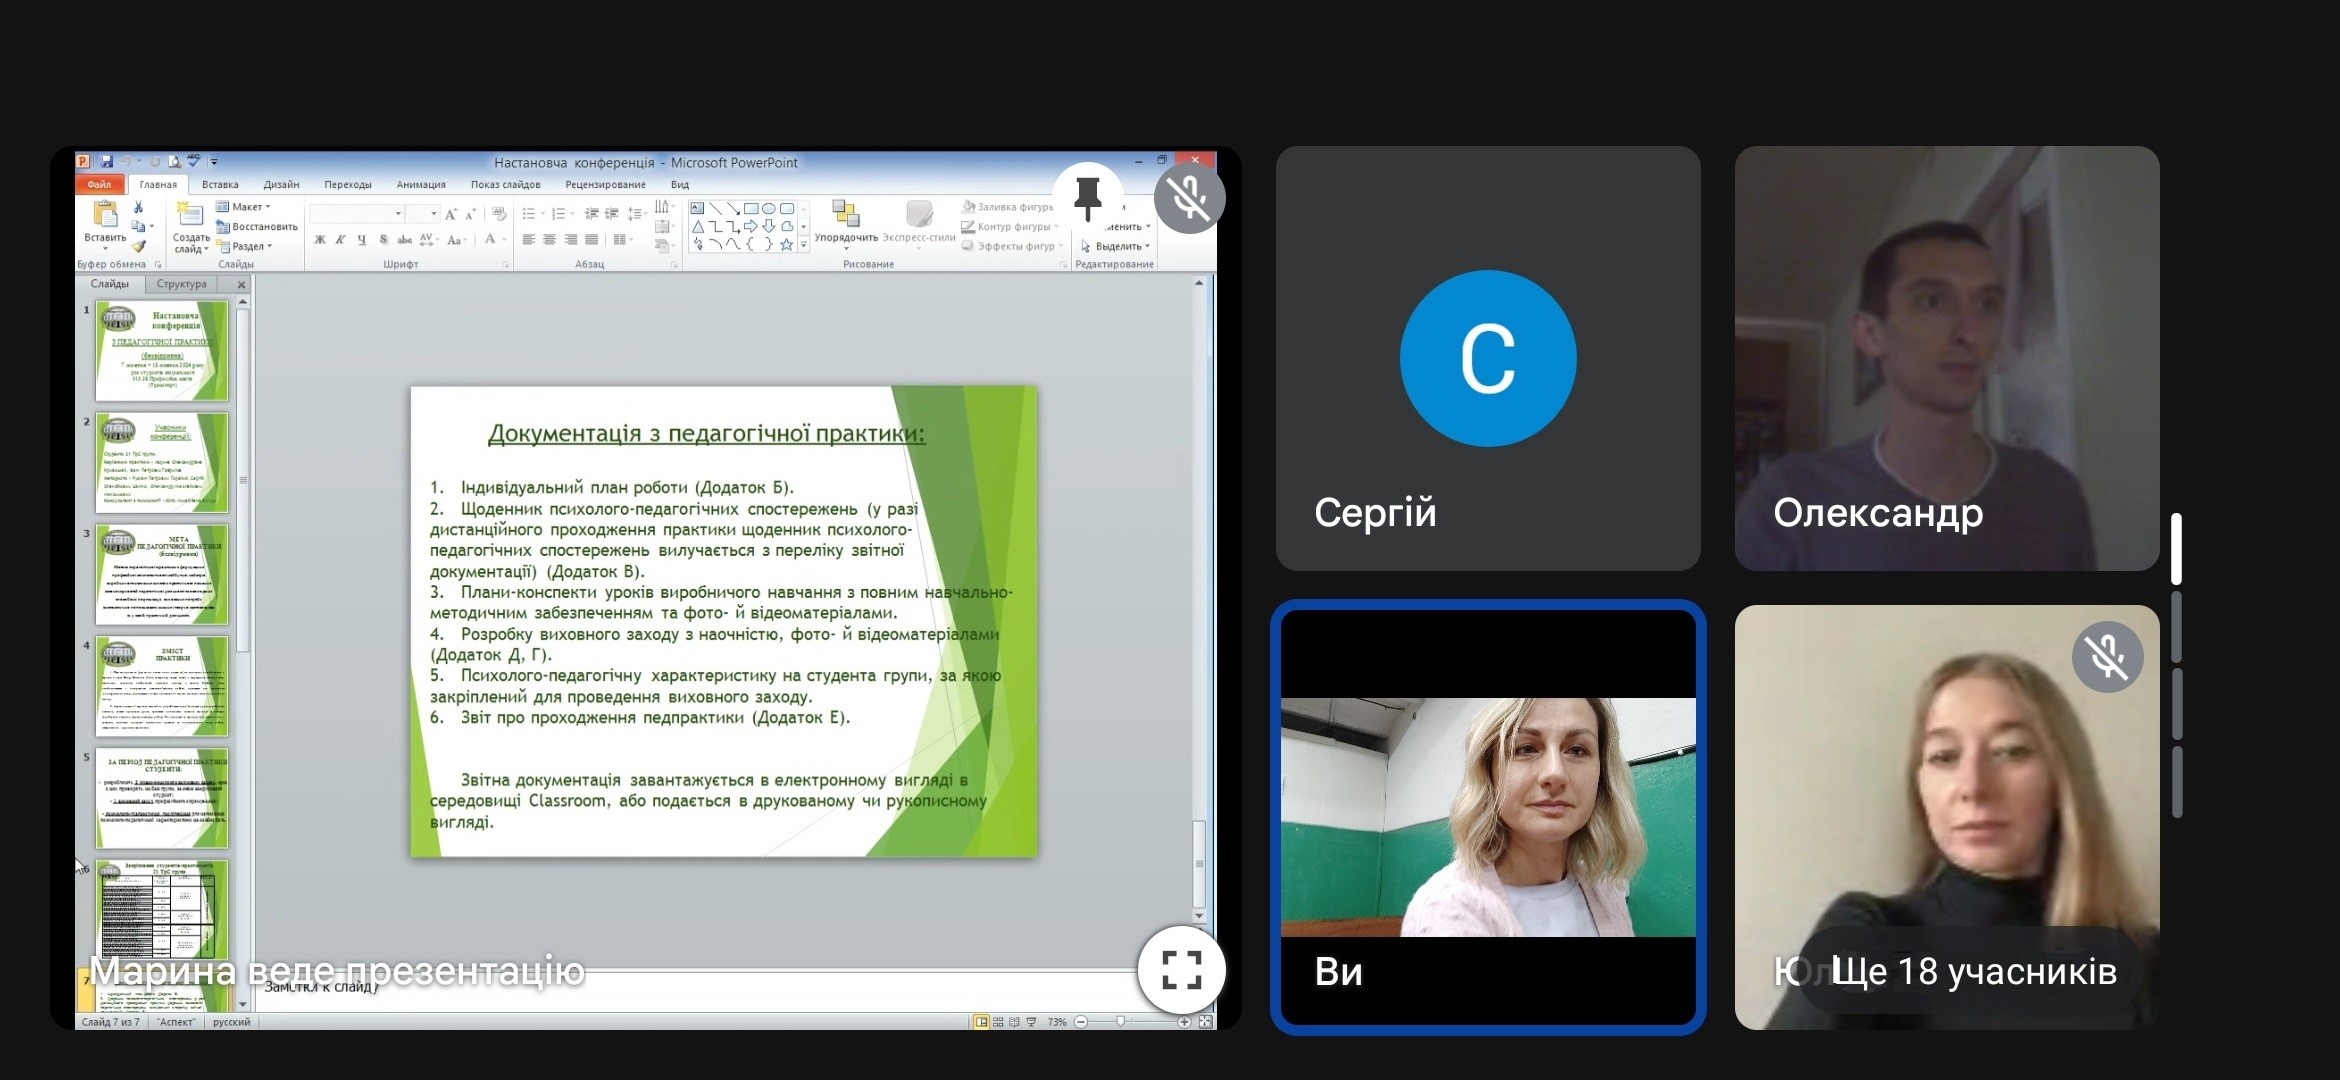Toggle italic (К) formatting
The width and height of the screenshot is (2340, 1080).
click(340, 240)
